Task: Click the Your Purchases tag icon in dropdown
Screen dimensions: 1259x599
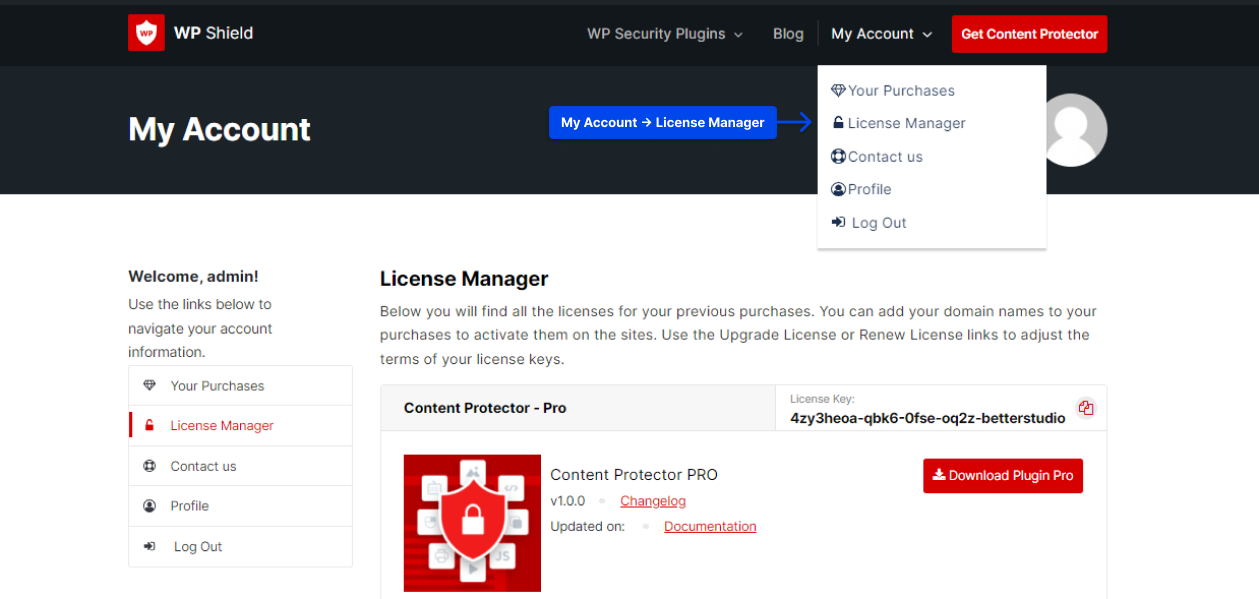Action: point(838,90)
